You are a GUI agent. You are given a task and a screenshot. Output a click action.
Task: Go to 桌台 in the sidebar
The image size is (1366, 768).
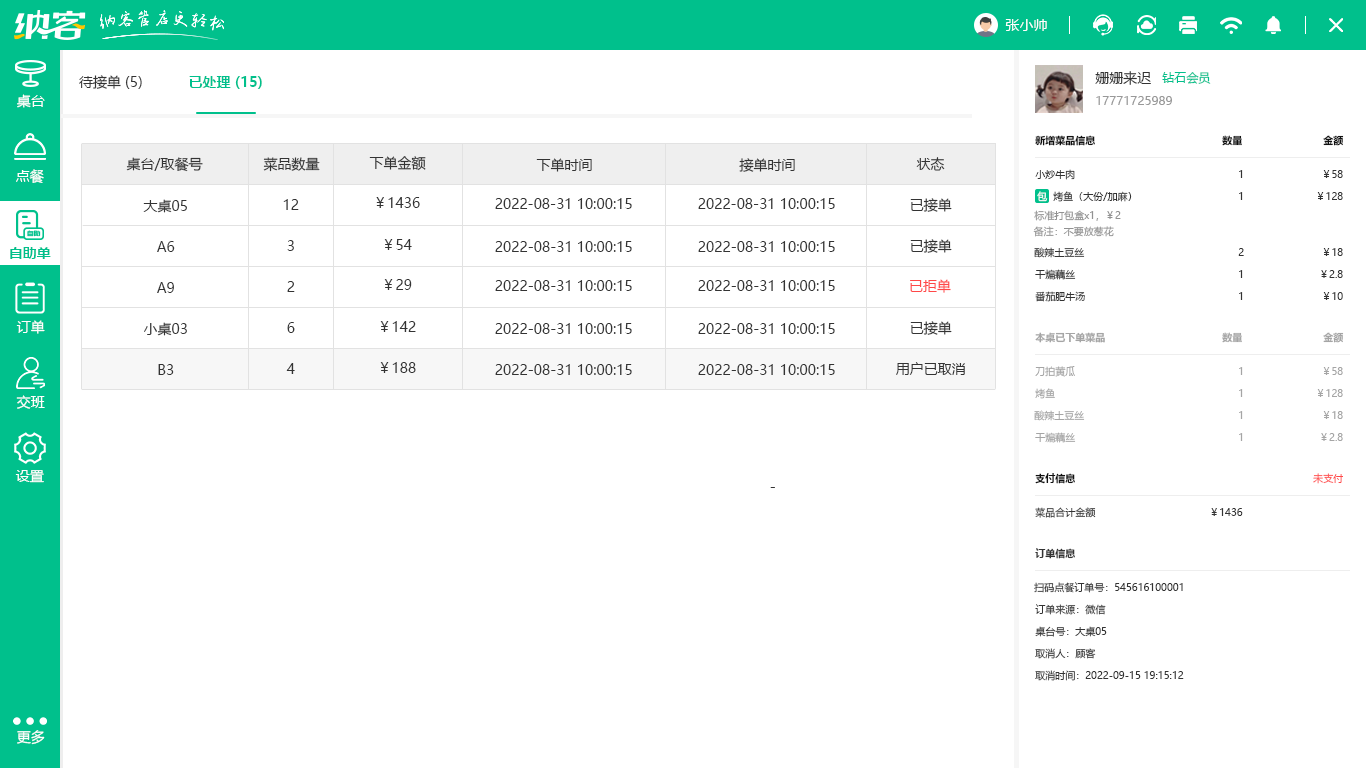point(30,84)
